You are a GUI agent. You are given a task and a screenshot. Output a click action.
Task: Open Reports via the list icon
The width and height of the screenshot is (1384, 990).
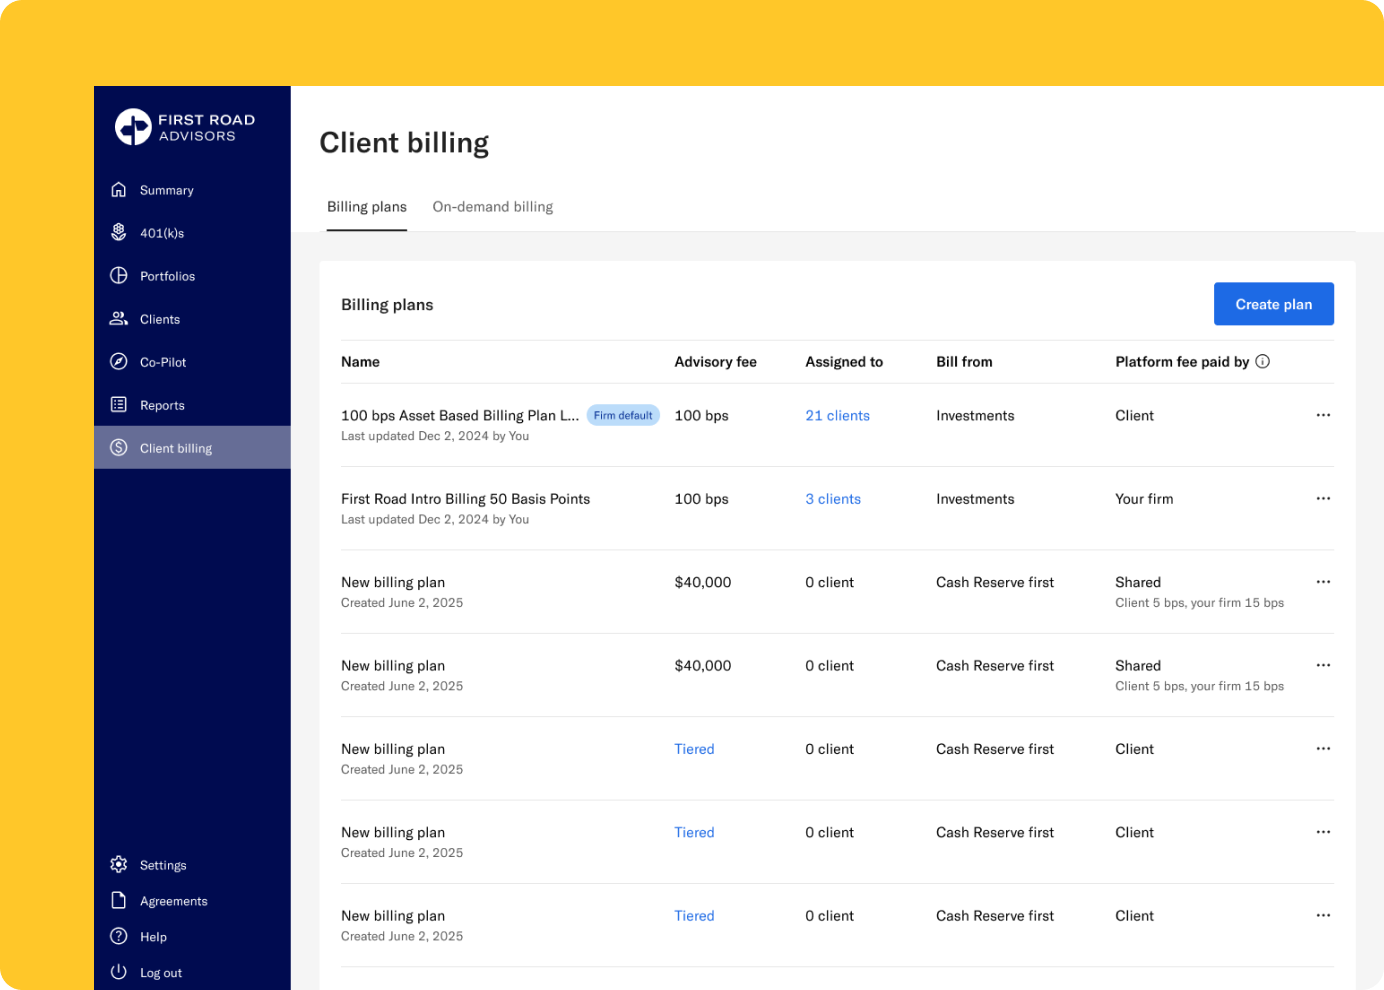point(119,405)
